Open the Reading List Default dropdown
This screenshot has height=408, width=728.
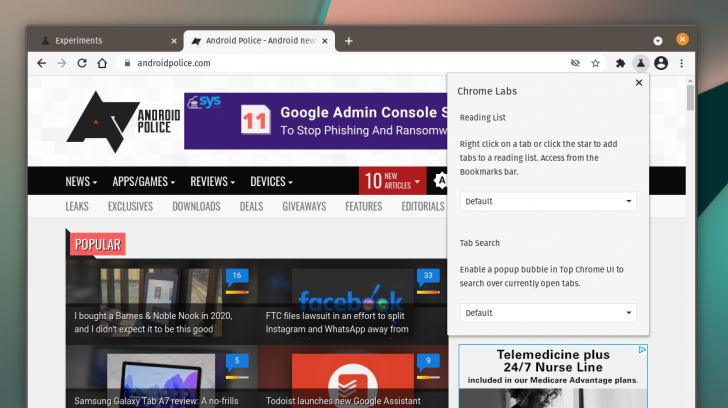(x=548, y=201)
